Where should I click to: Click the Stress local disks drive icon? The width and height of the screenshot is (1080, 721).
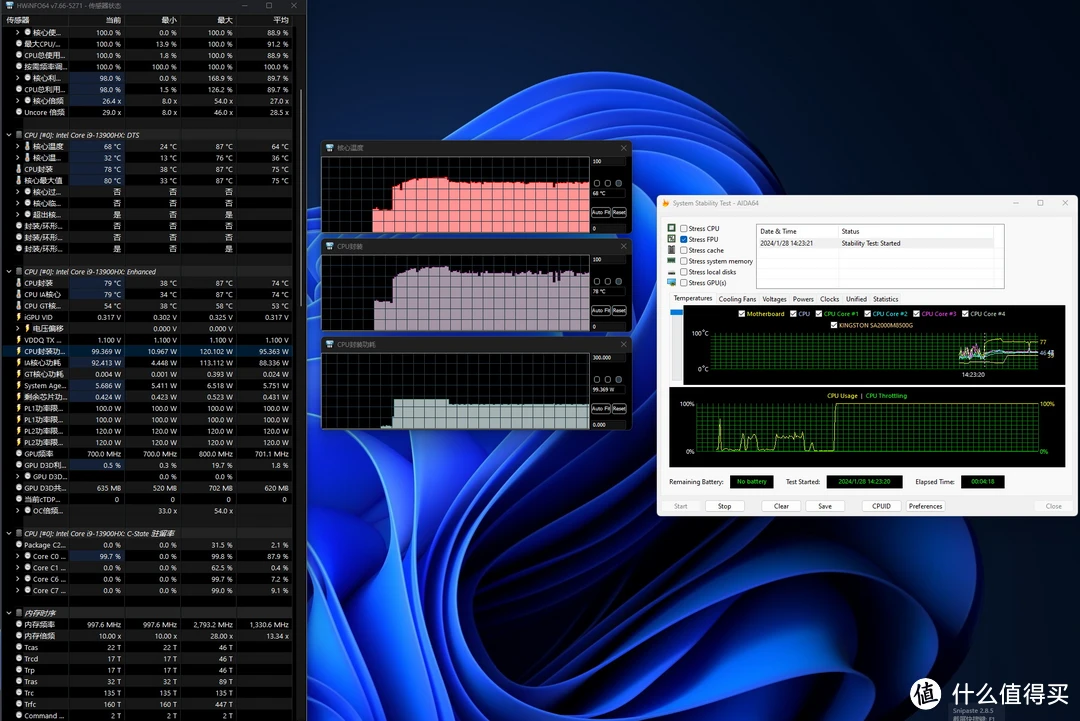[x=672, y=272]
